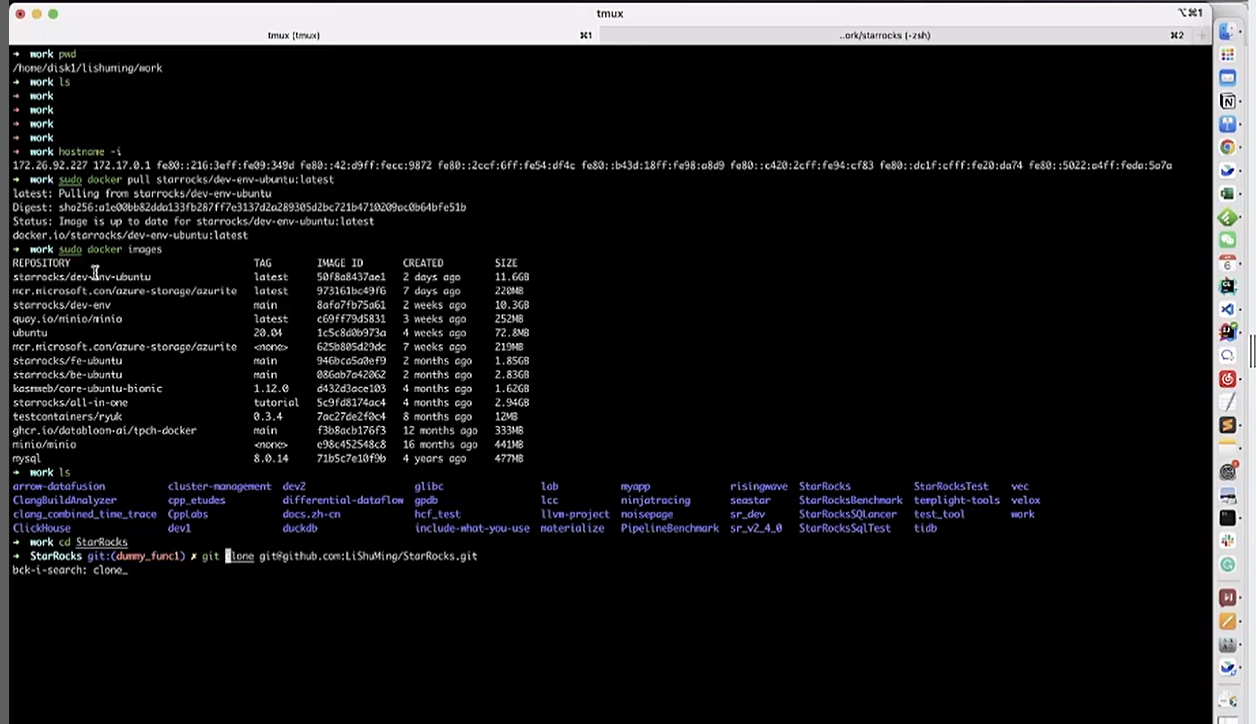
Task: Click the risingwave directory name
Action: (759, 486)
